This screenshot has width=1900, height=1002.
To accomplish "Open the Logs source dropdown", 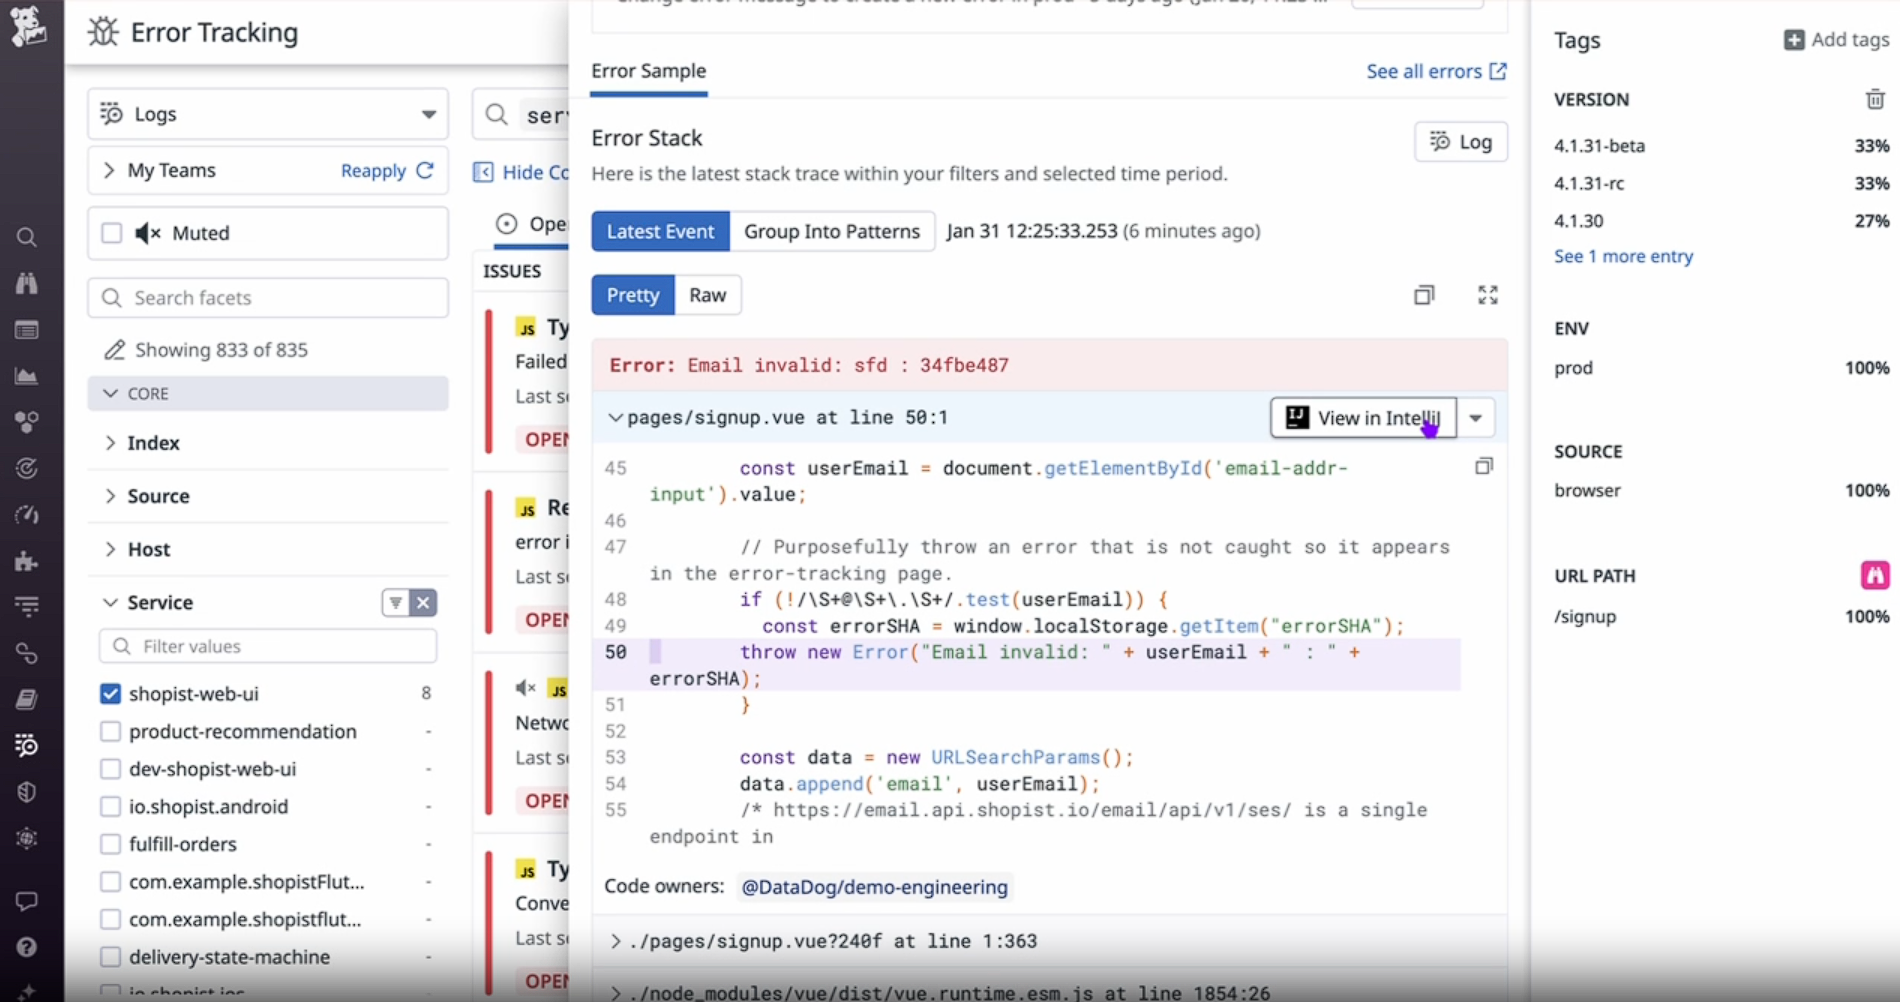I will point(268,114).
